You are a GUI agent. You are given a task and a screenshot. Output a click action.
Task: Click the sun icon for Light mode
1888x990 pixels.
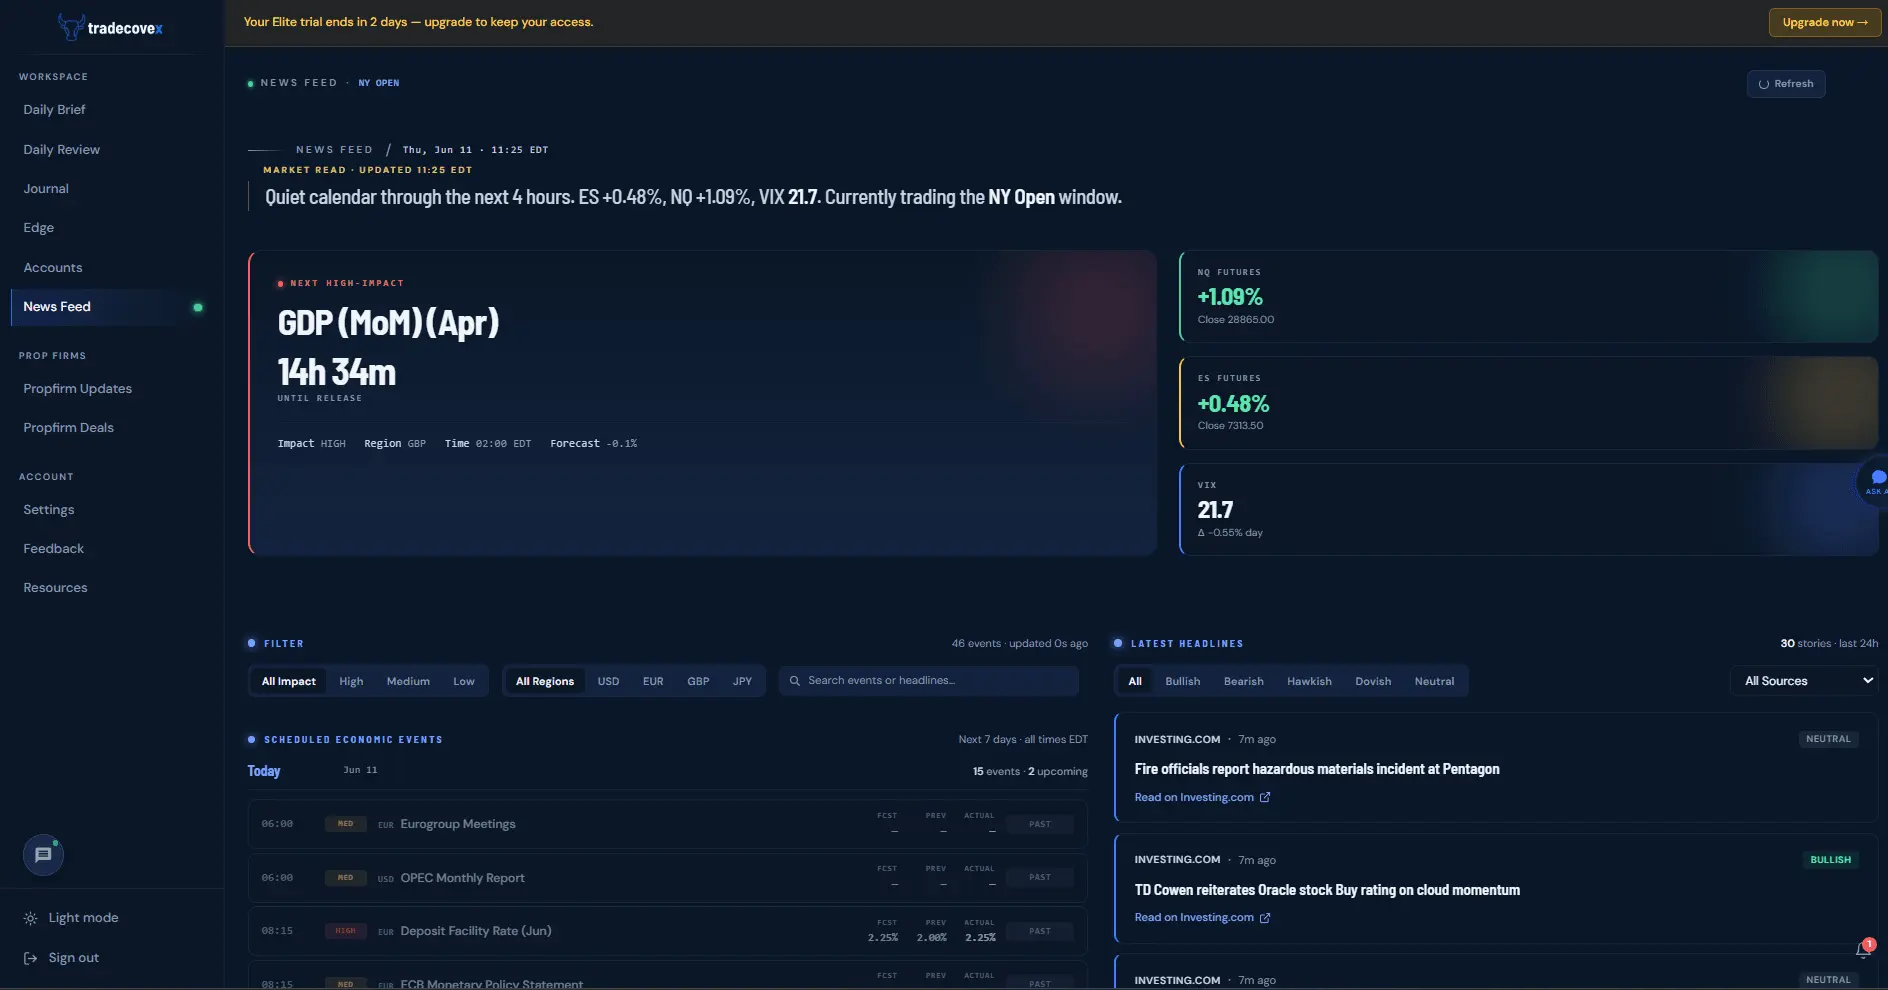(x=31, y=918)
